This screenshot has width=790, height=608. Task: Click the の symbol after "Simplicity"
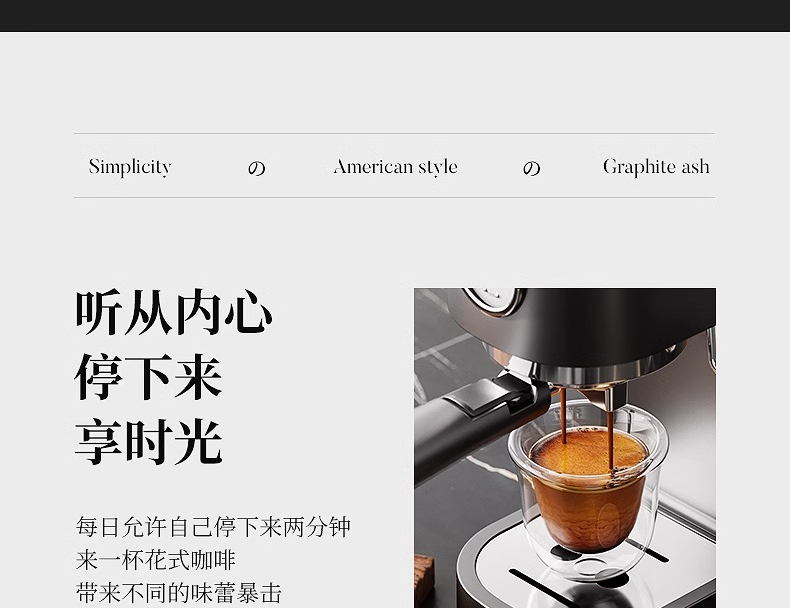(x=257, y=168)
